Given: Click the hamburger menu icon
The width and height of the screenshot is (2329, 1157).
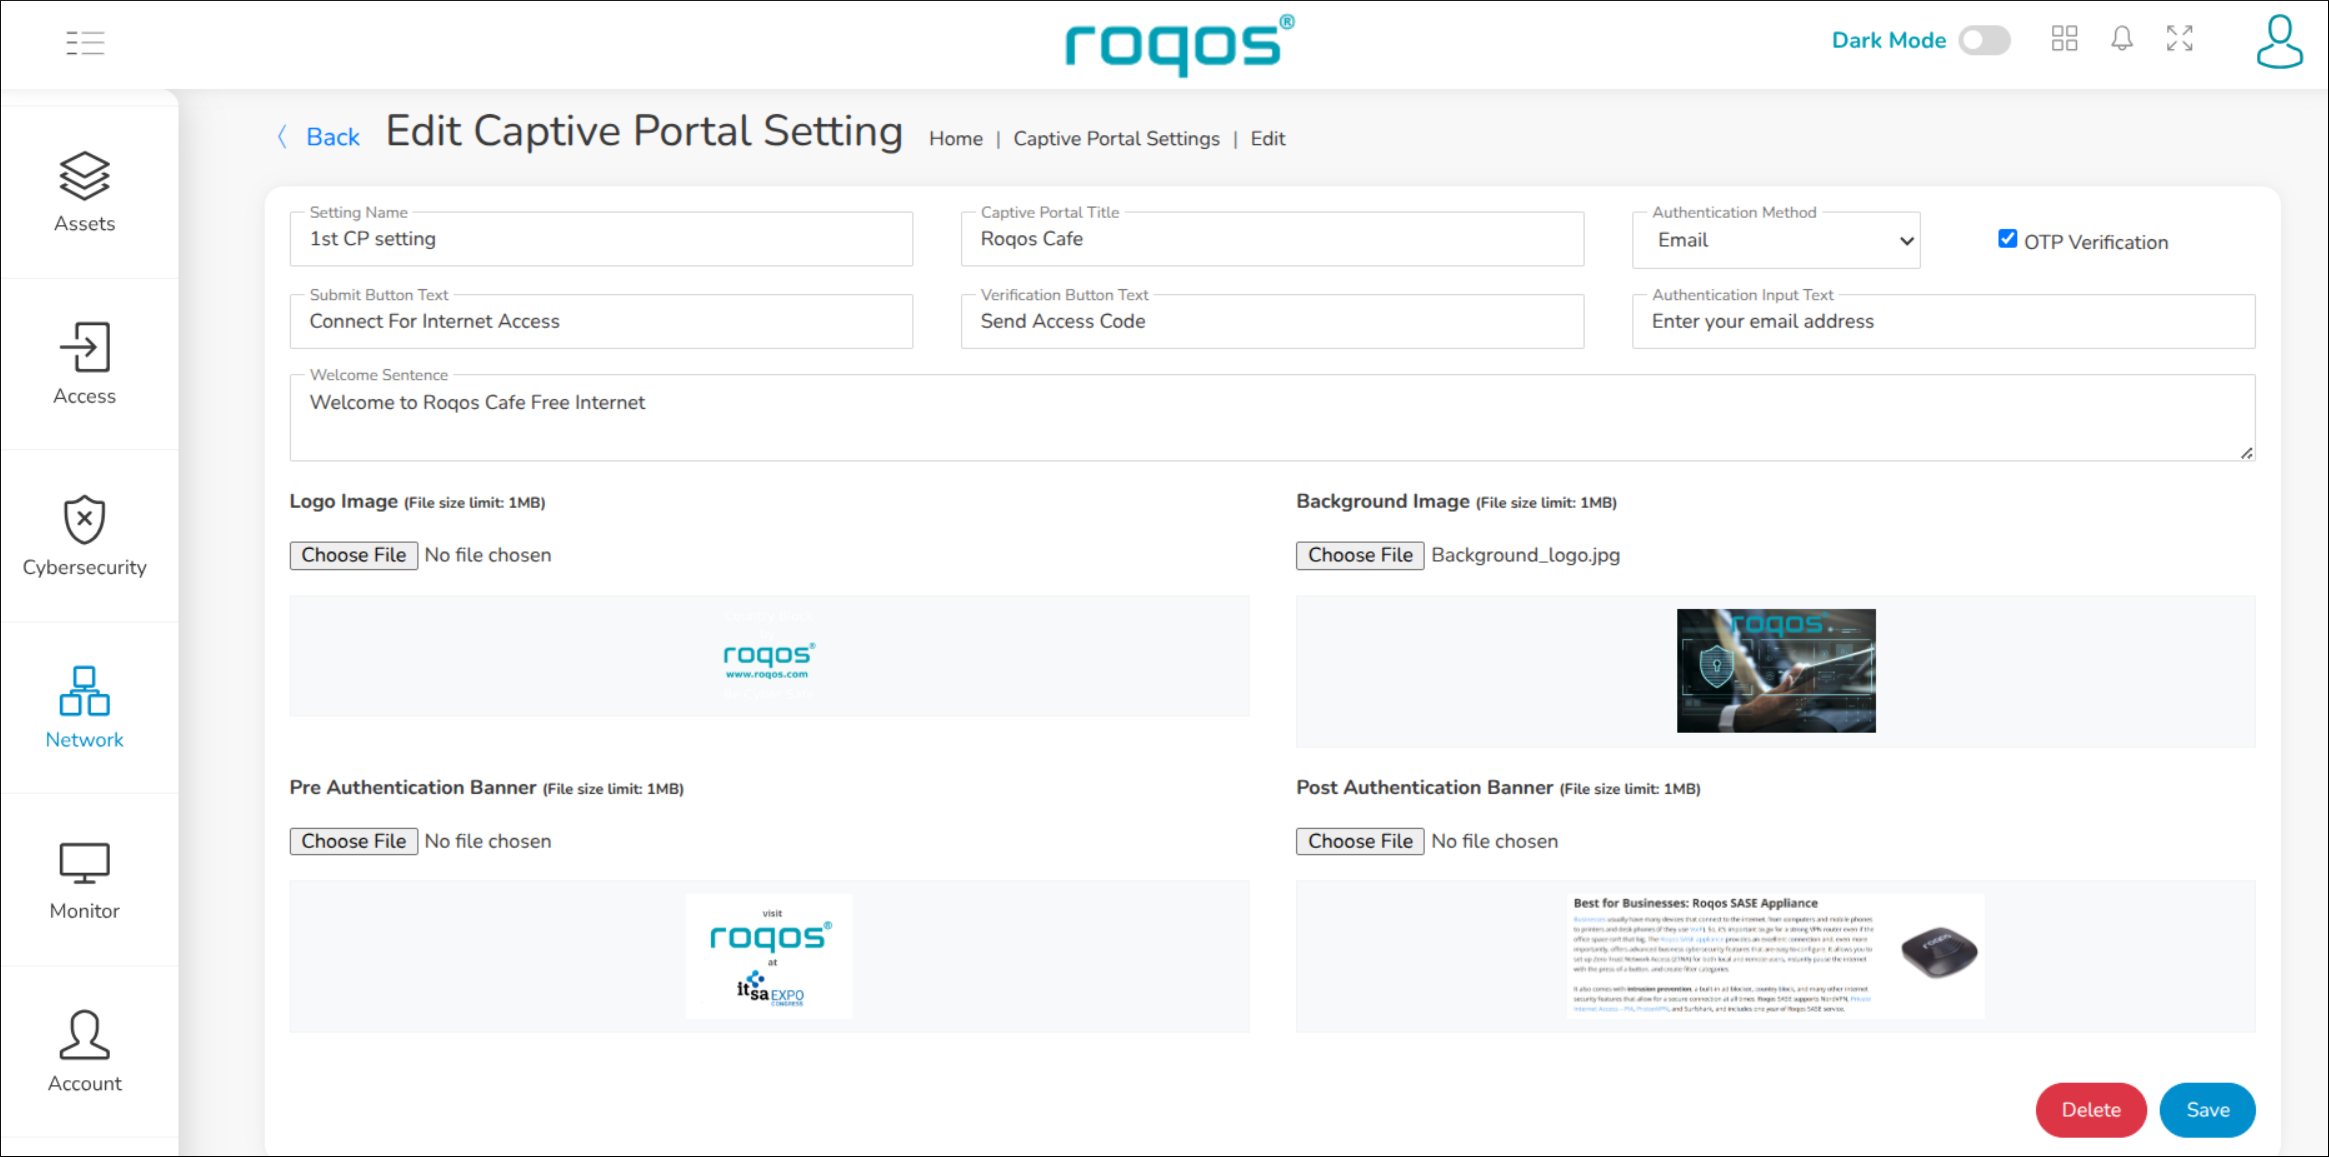Looking at the screenshot, I should click(x=85, y=42).
